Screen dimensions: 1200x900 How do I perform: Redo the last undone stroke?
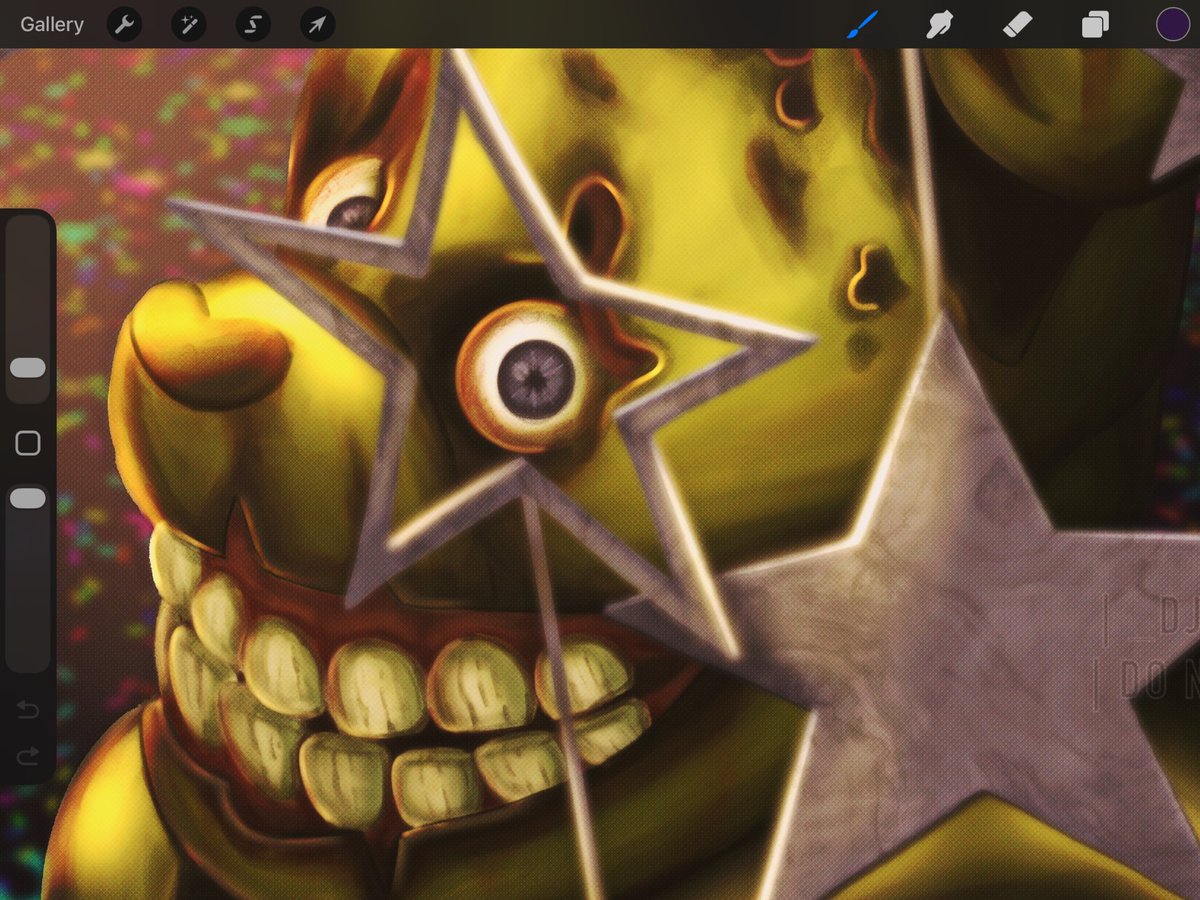pyautogui.click(x=28, y=755)
